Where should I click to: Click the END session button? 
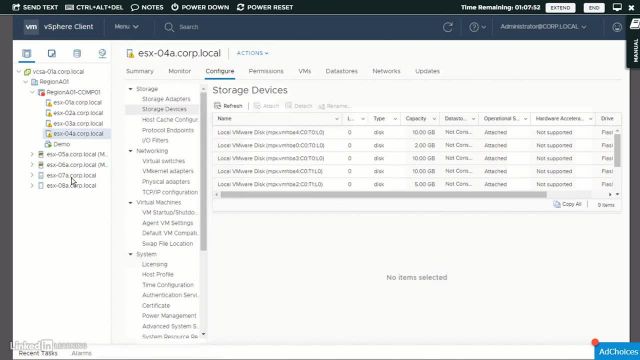tap(594, 8)
